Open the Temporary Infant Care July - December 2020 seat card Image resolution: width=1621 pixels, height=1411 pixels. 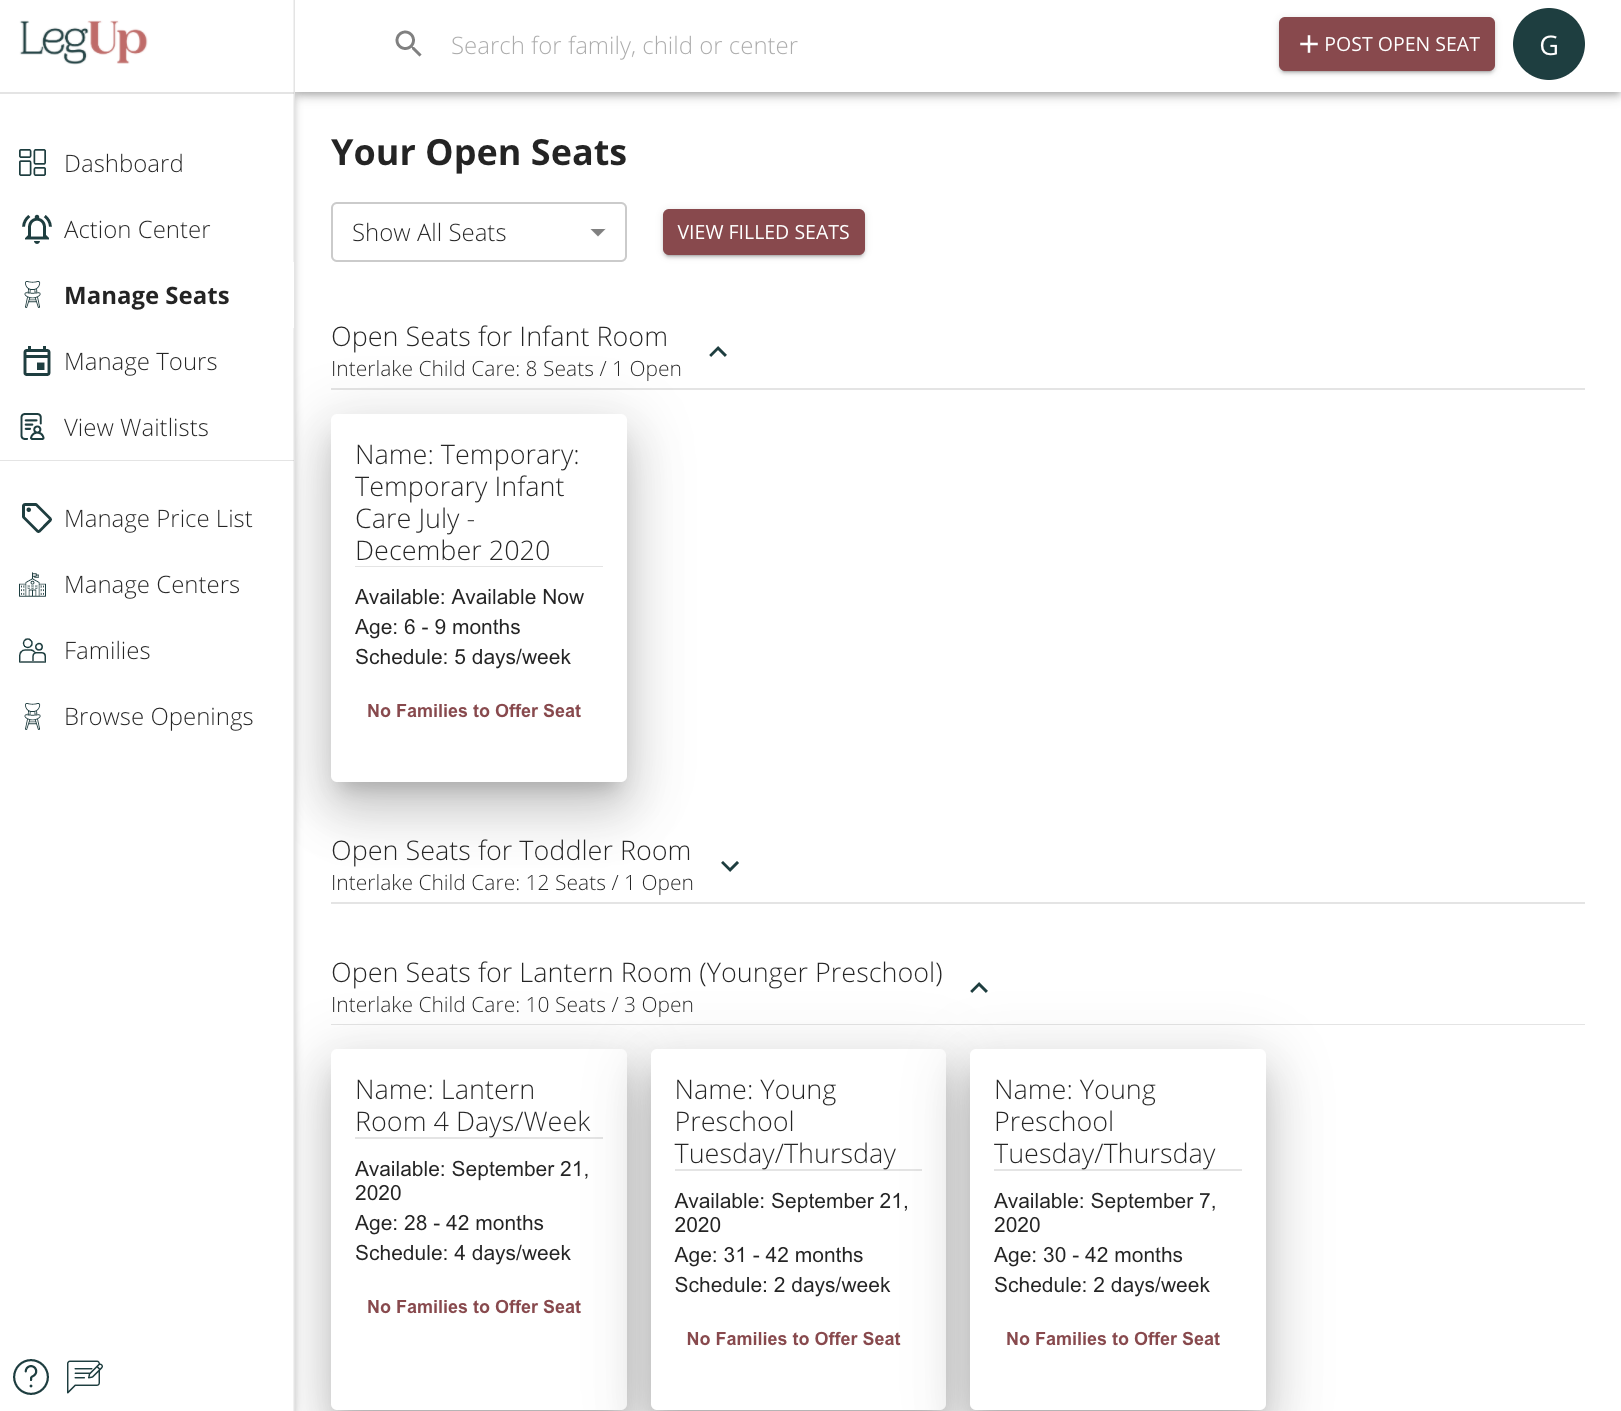click(479, 598)
